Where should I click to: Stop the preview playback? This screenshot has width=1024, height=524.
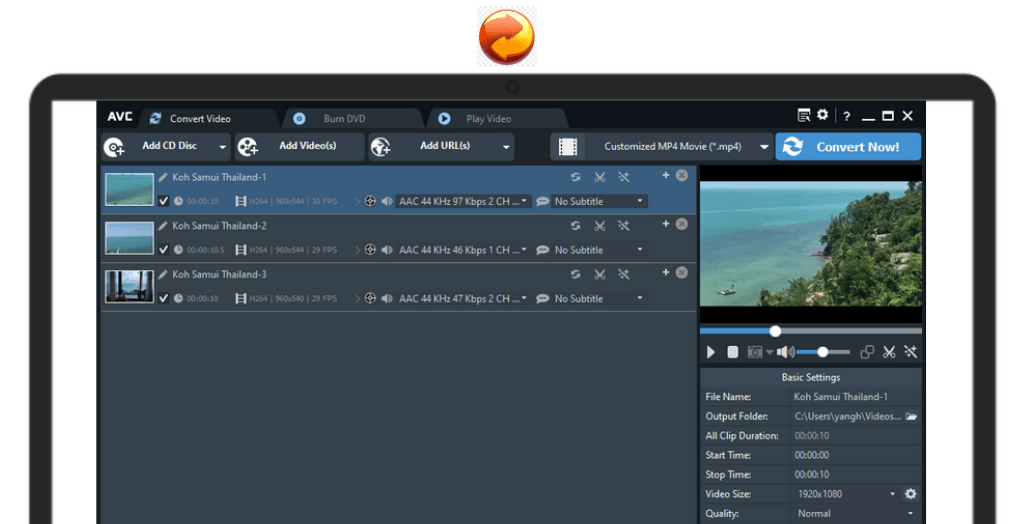tap(733, 352)
